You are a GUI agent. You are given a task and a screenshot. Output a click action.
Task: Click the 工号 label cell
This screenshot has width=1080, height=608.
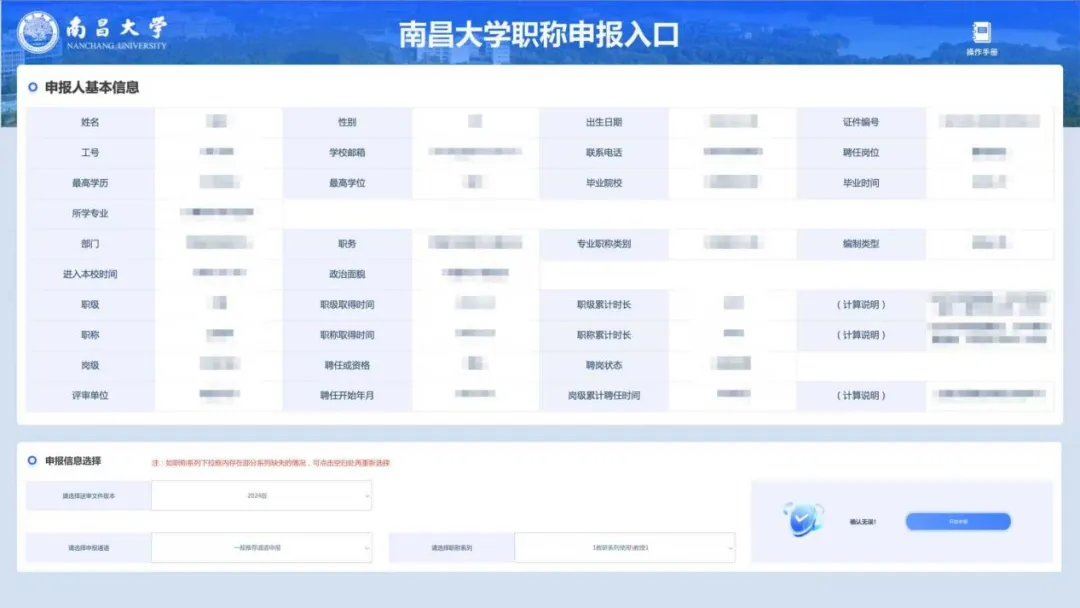pyautogui.click(x=90, y=153)
